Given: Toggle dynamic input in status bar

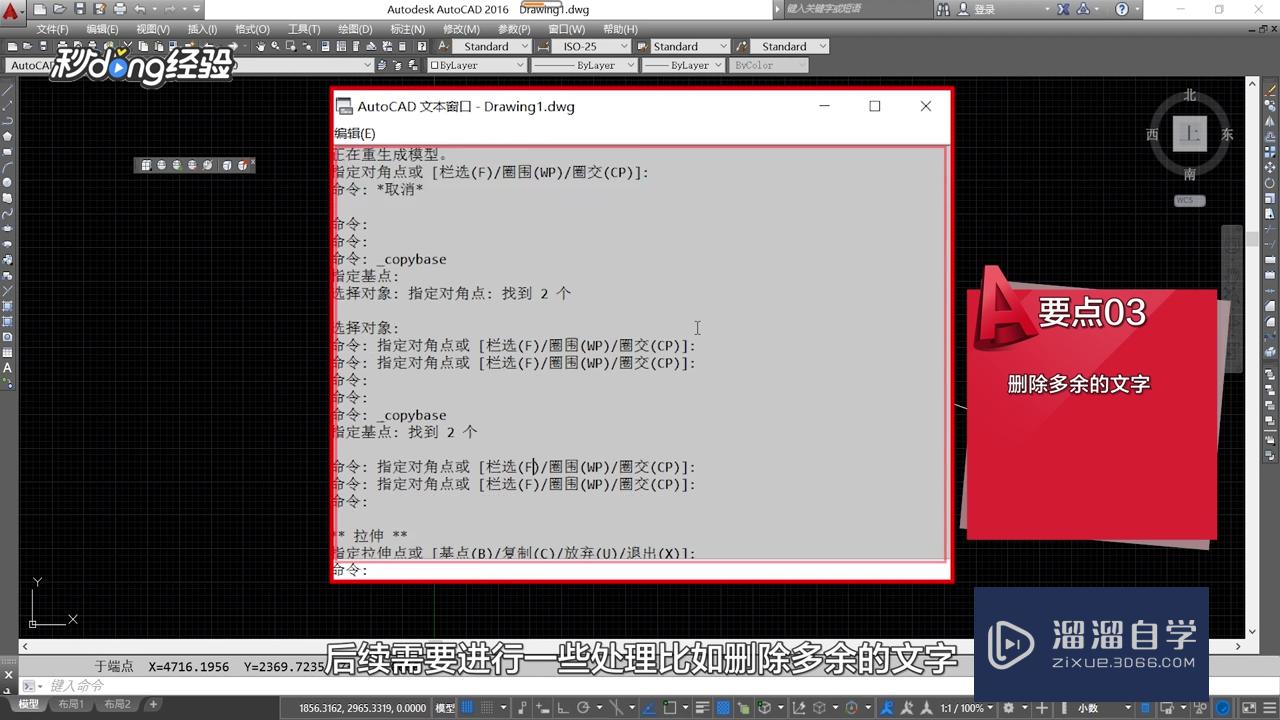Looking at the screenshot, I should coord(542,708).
